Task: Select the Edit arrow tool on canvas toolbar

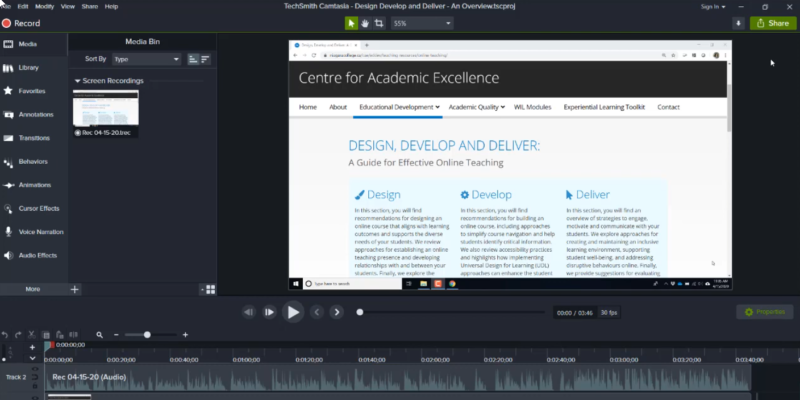Action: [351, 23]
